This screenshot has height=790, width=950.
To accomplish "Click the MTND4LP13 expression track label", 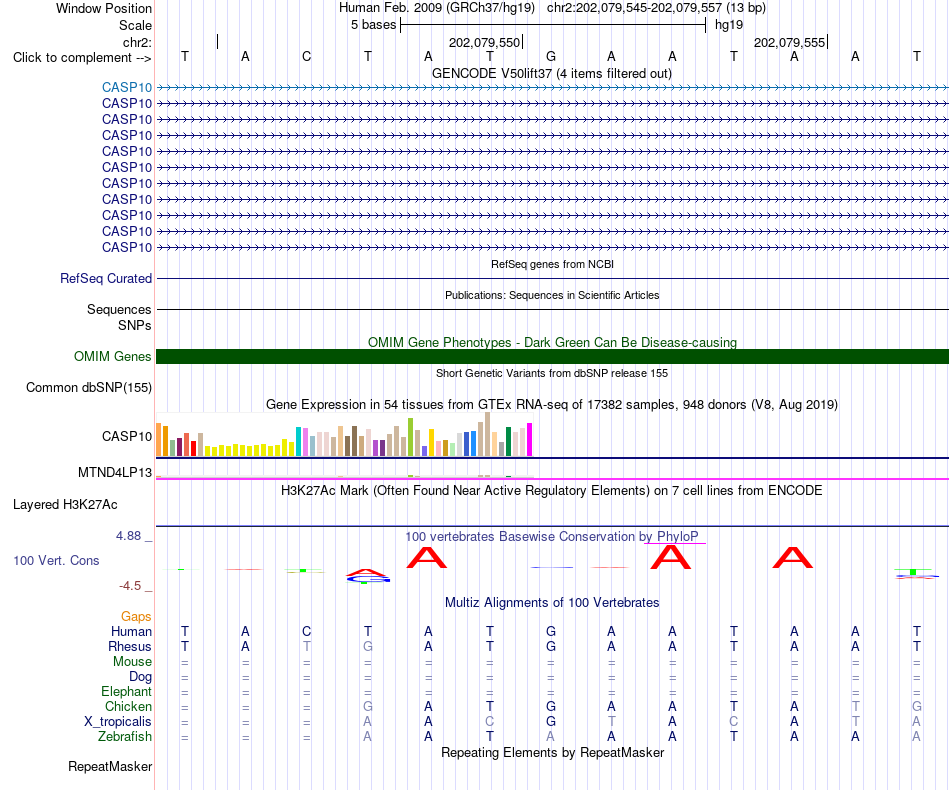I will click(115, 473).
